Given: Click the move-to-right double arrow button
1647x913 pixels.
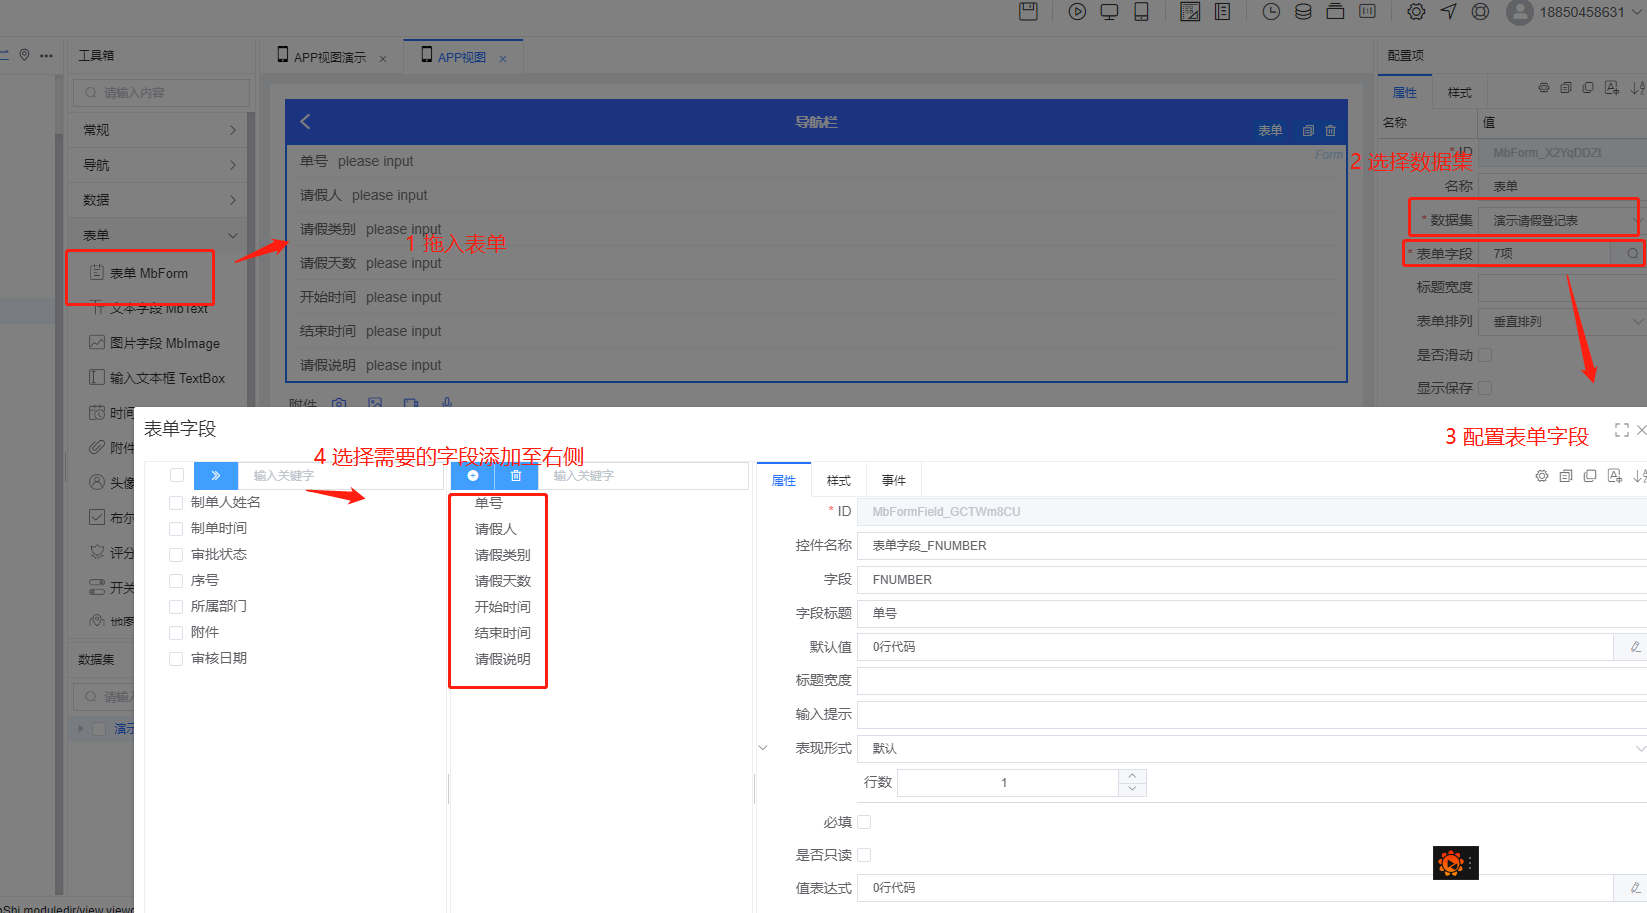Looking at the screenshot, I should pos(215,476).
